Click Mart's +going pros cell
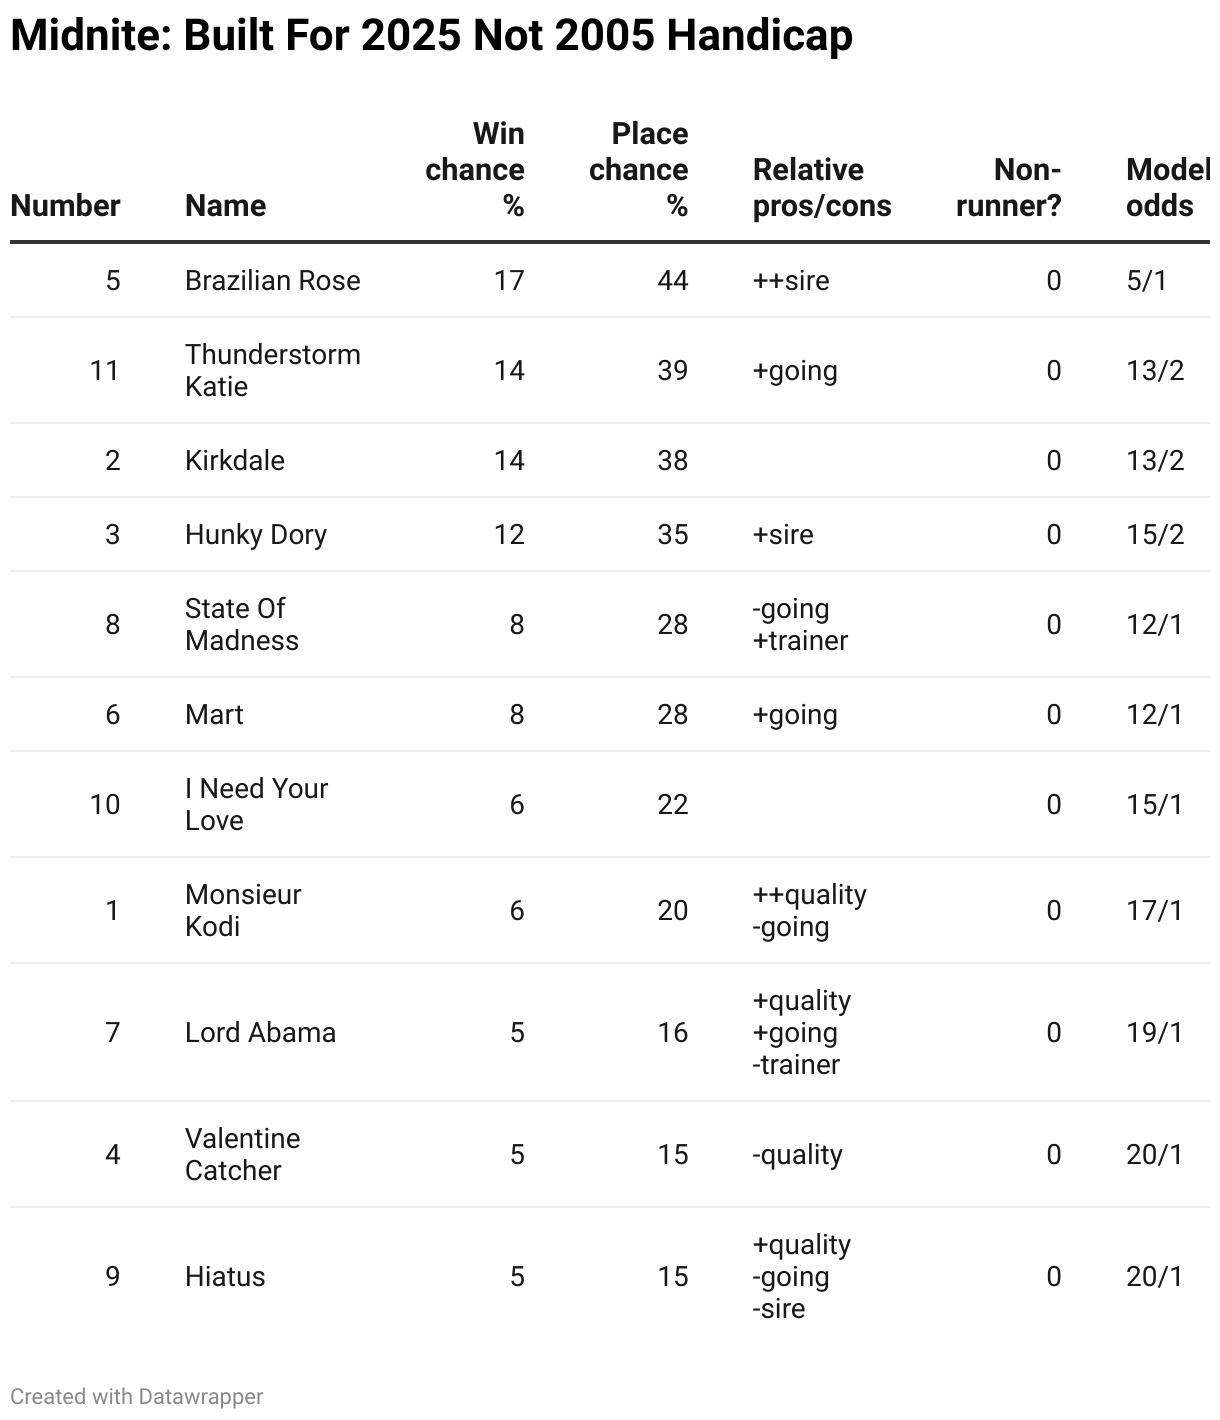The width and height of the screenshot is (1220, 1420). click(x=795, y=715)
